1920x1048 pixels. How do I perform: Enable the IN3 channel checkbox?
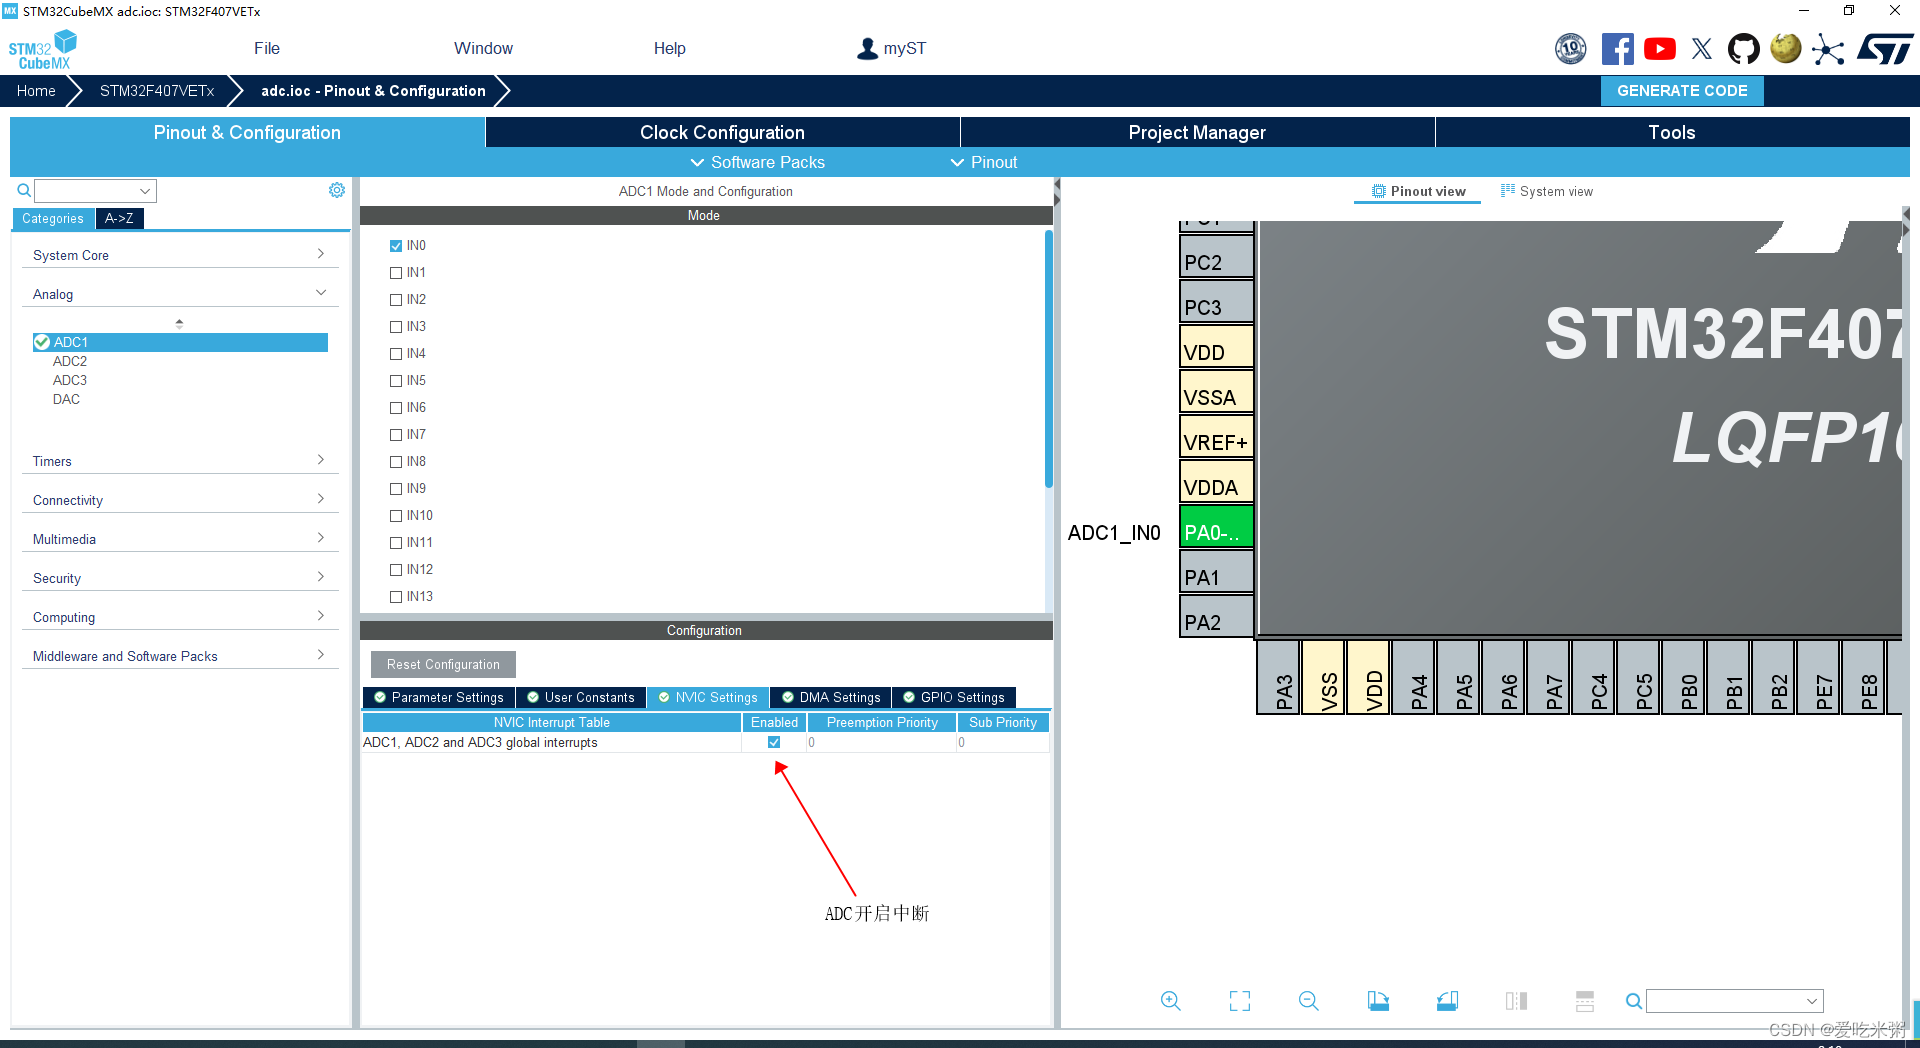coord(396,327)
